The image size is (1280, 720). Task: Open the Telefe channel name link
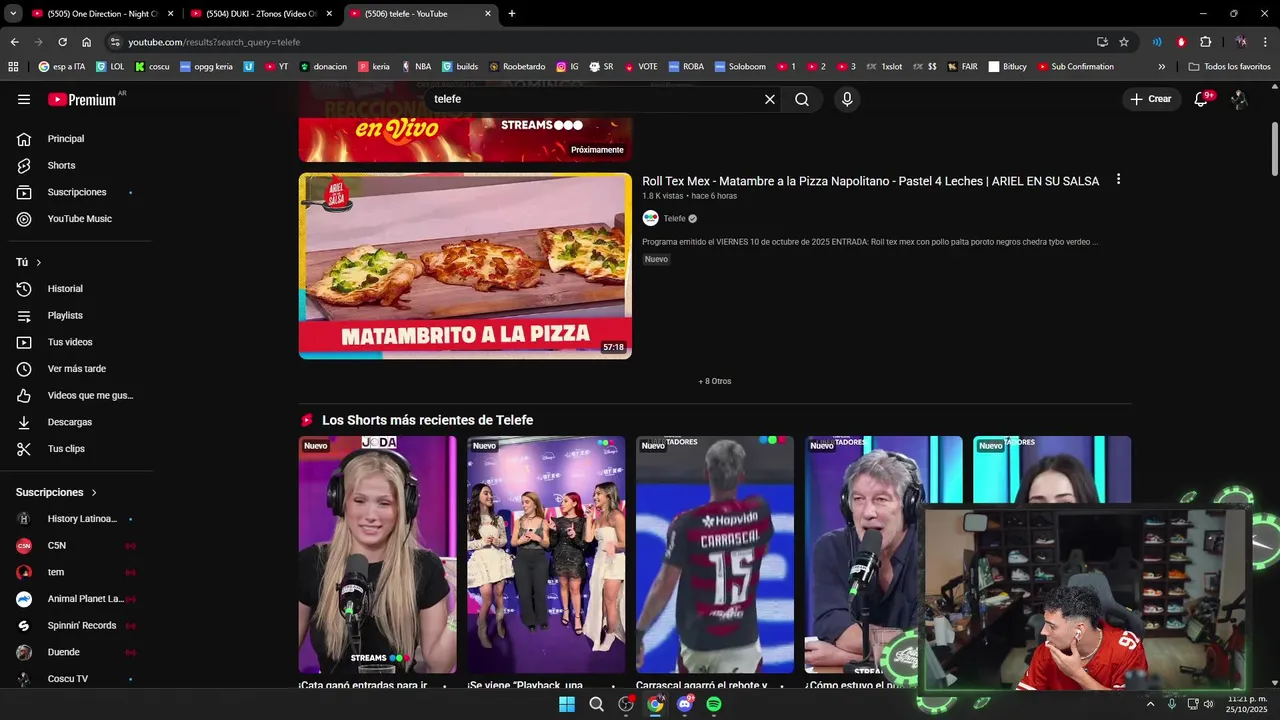675,219
